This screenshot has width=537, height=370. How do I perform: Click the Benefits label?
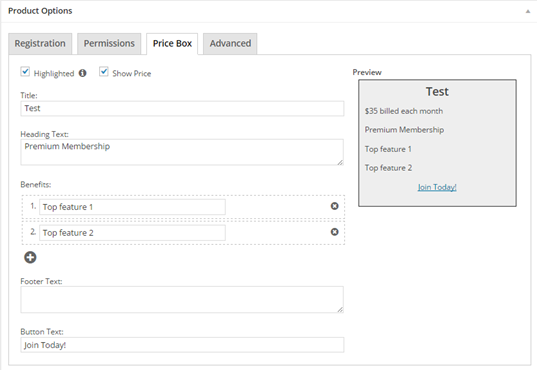click(x=36, y=185)
